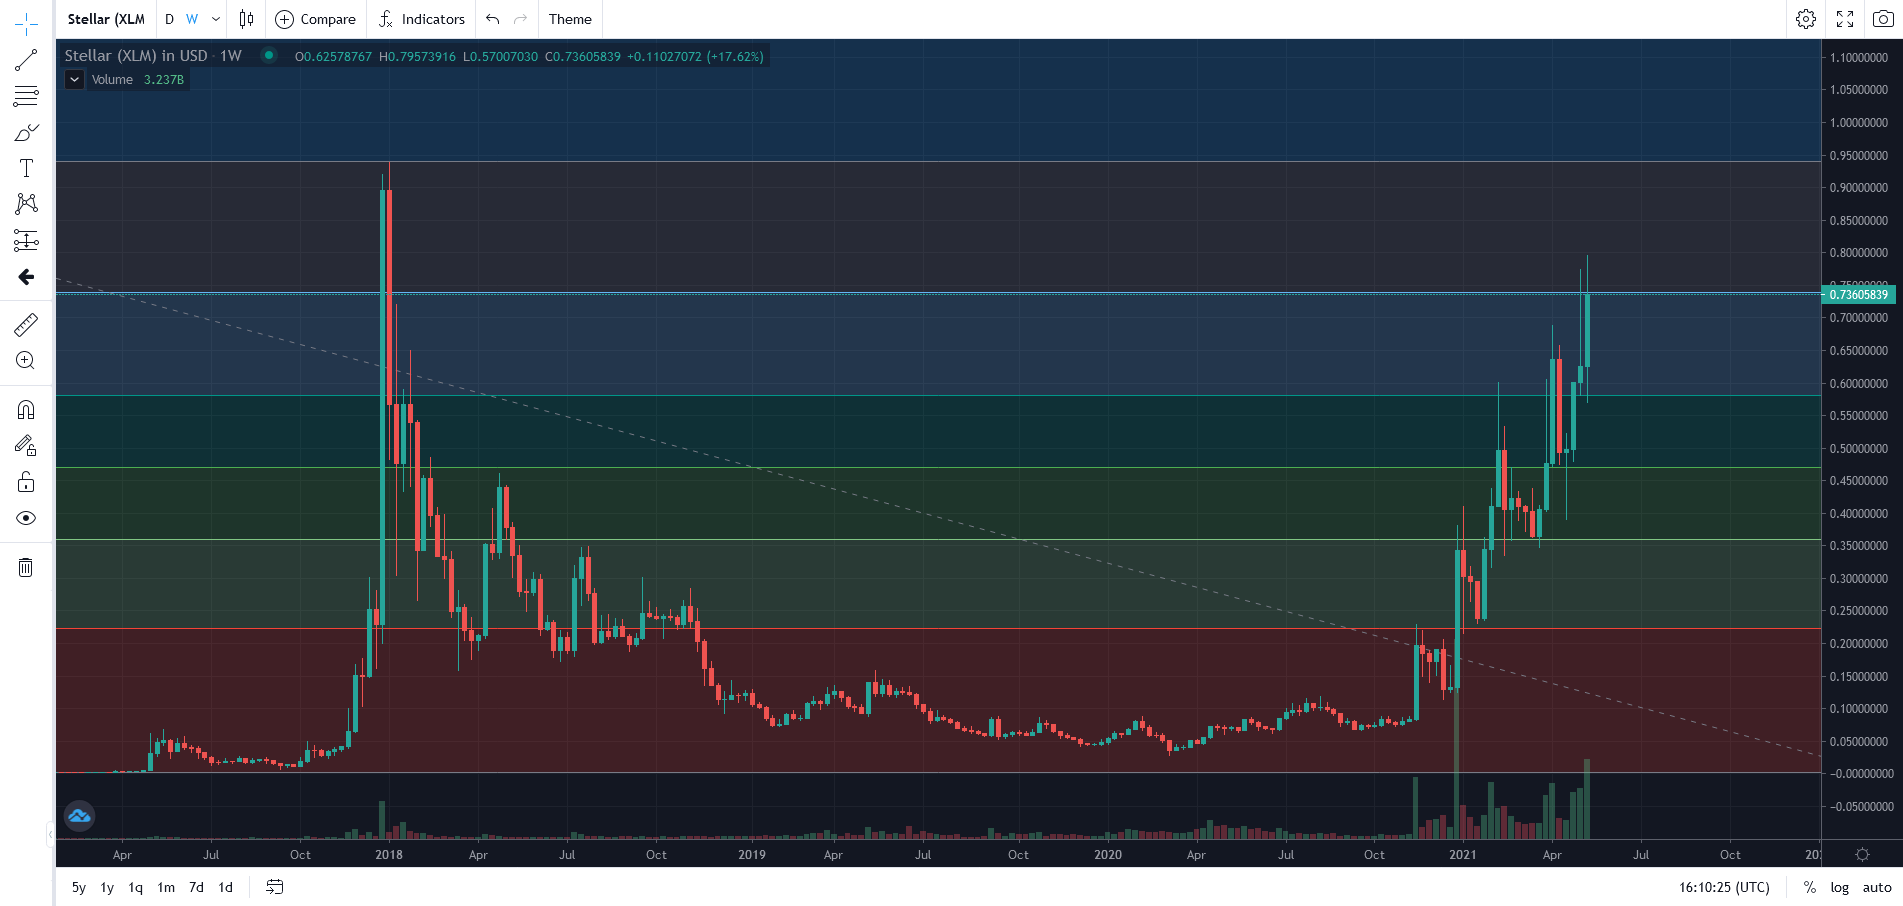Enter fullscreen mode
This screenshot has width=1903, height=906.
tap(1845, 19)
